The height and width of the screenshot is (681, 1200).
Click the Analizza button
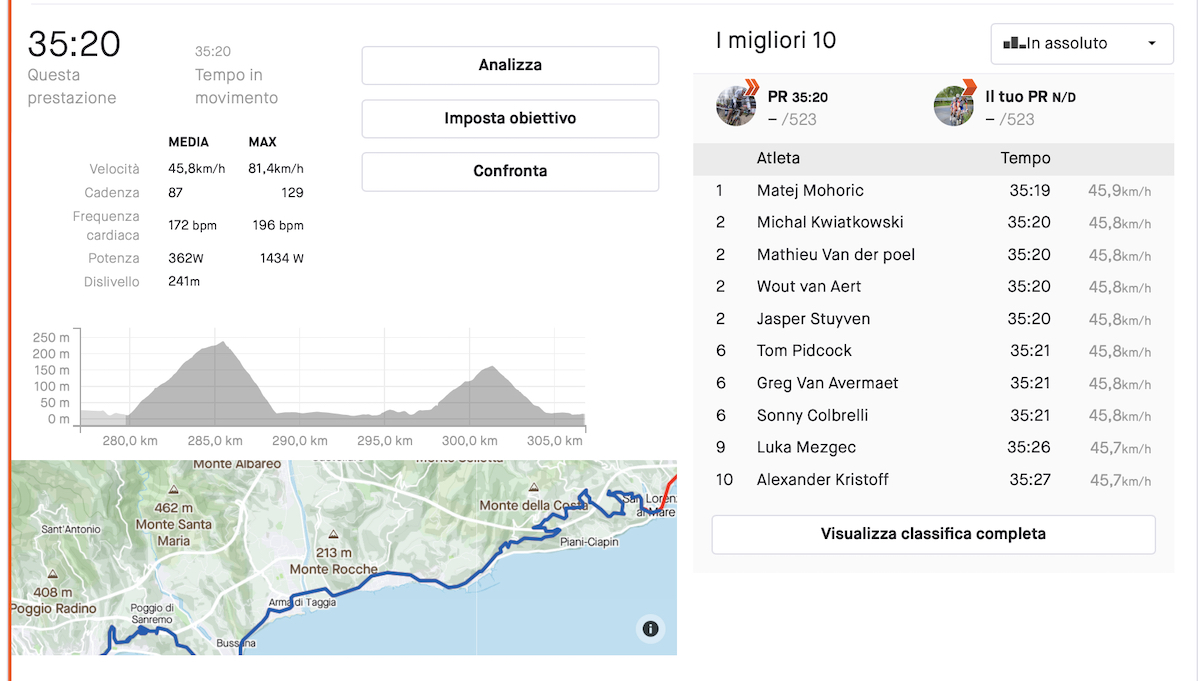510,65
